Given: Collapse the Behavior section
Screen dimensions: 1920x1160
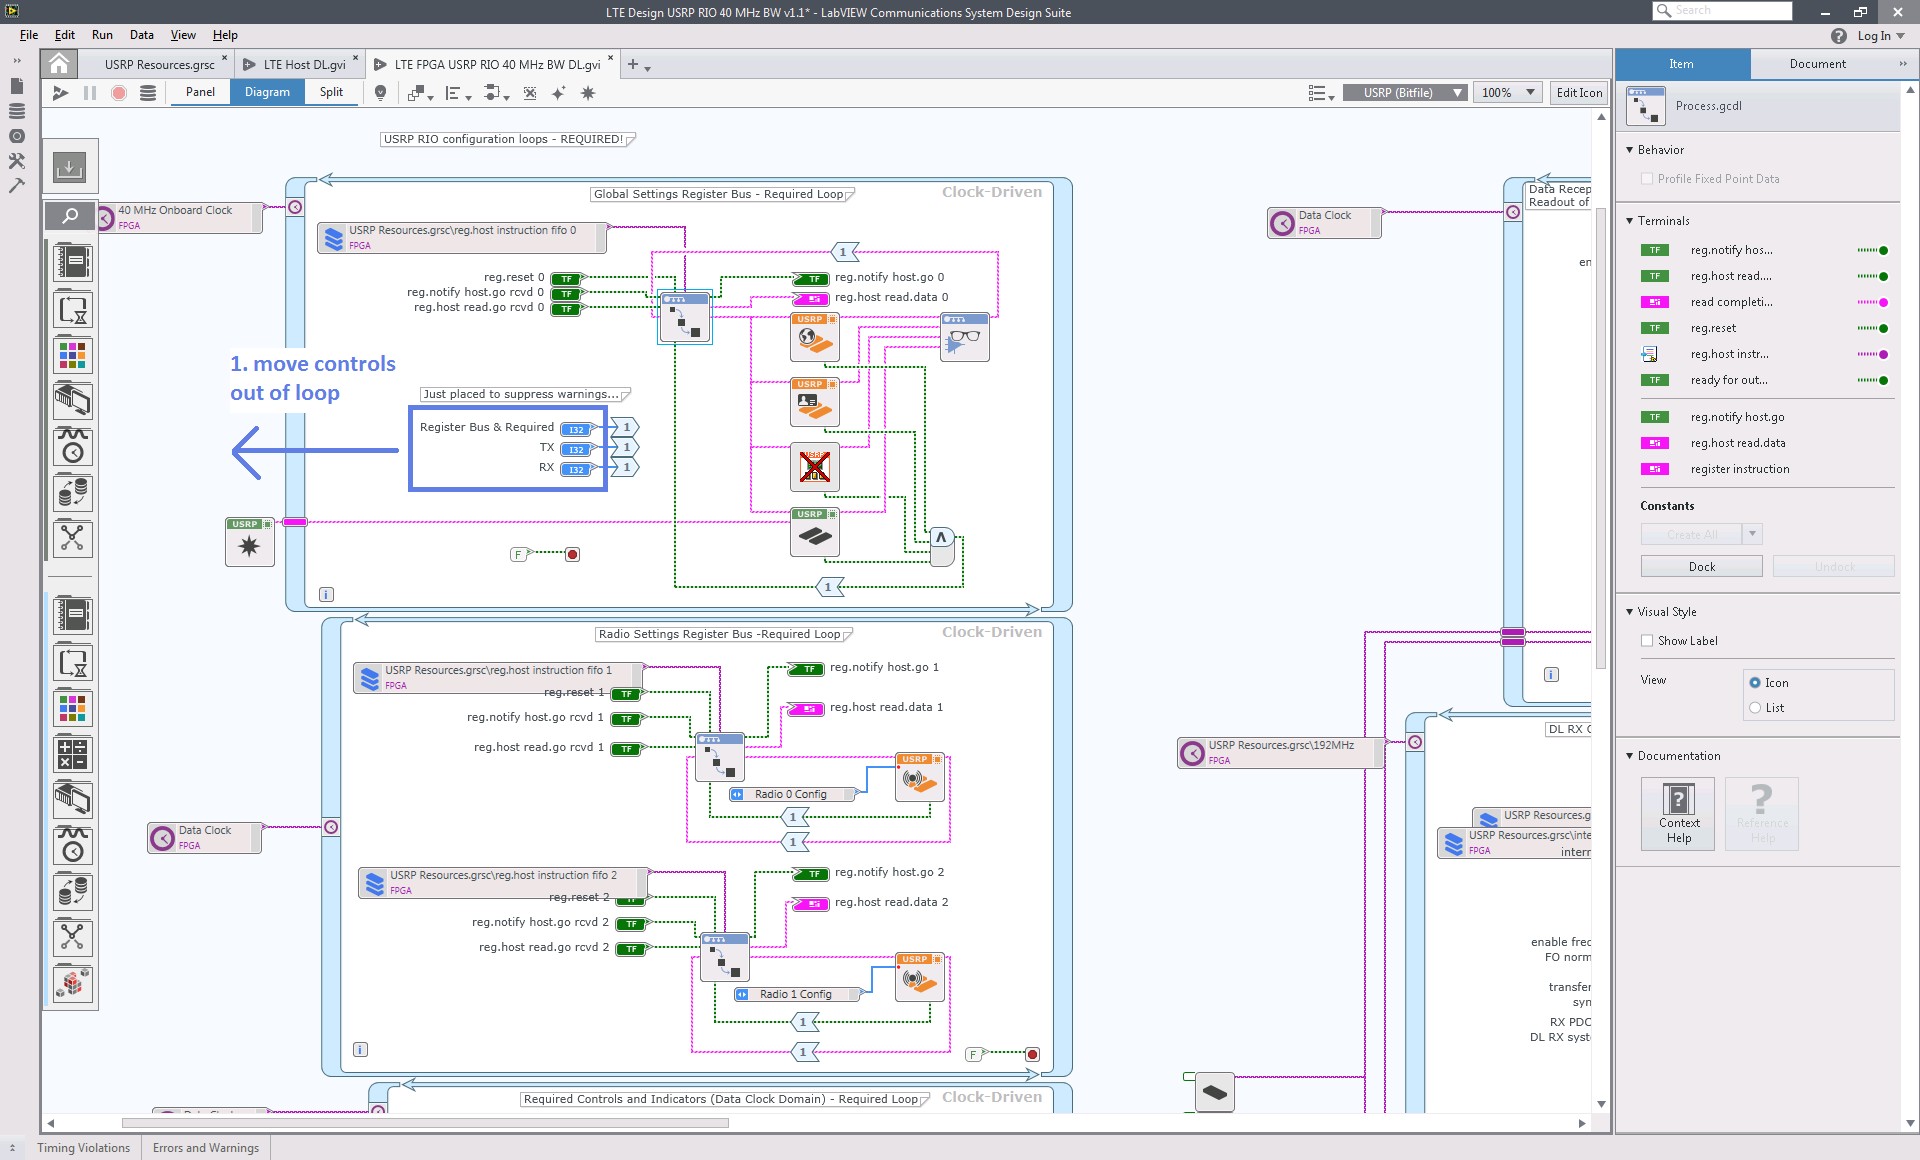Looking at the screenshot, I should point(1630,150).
